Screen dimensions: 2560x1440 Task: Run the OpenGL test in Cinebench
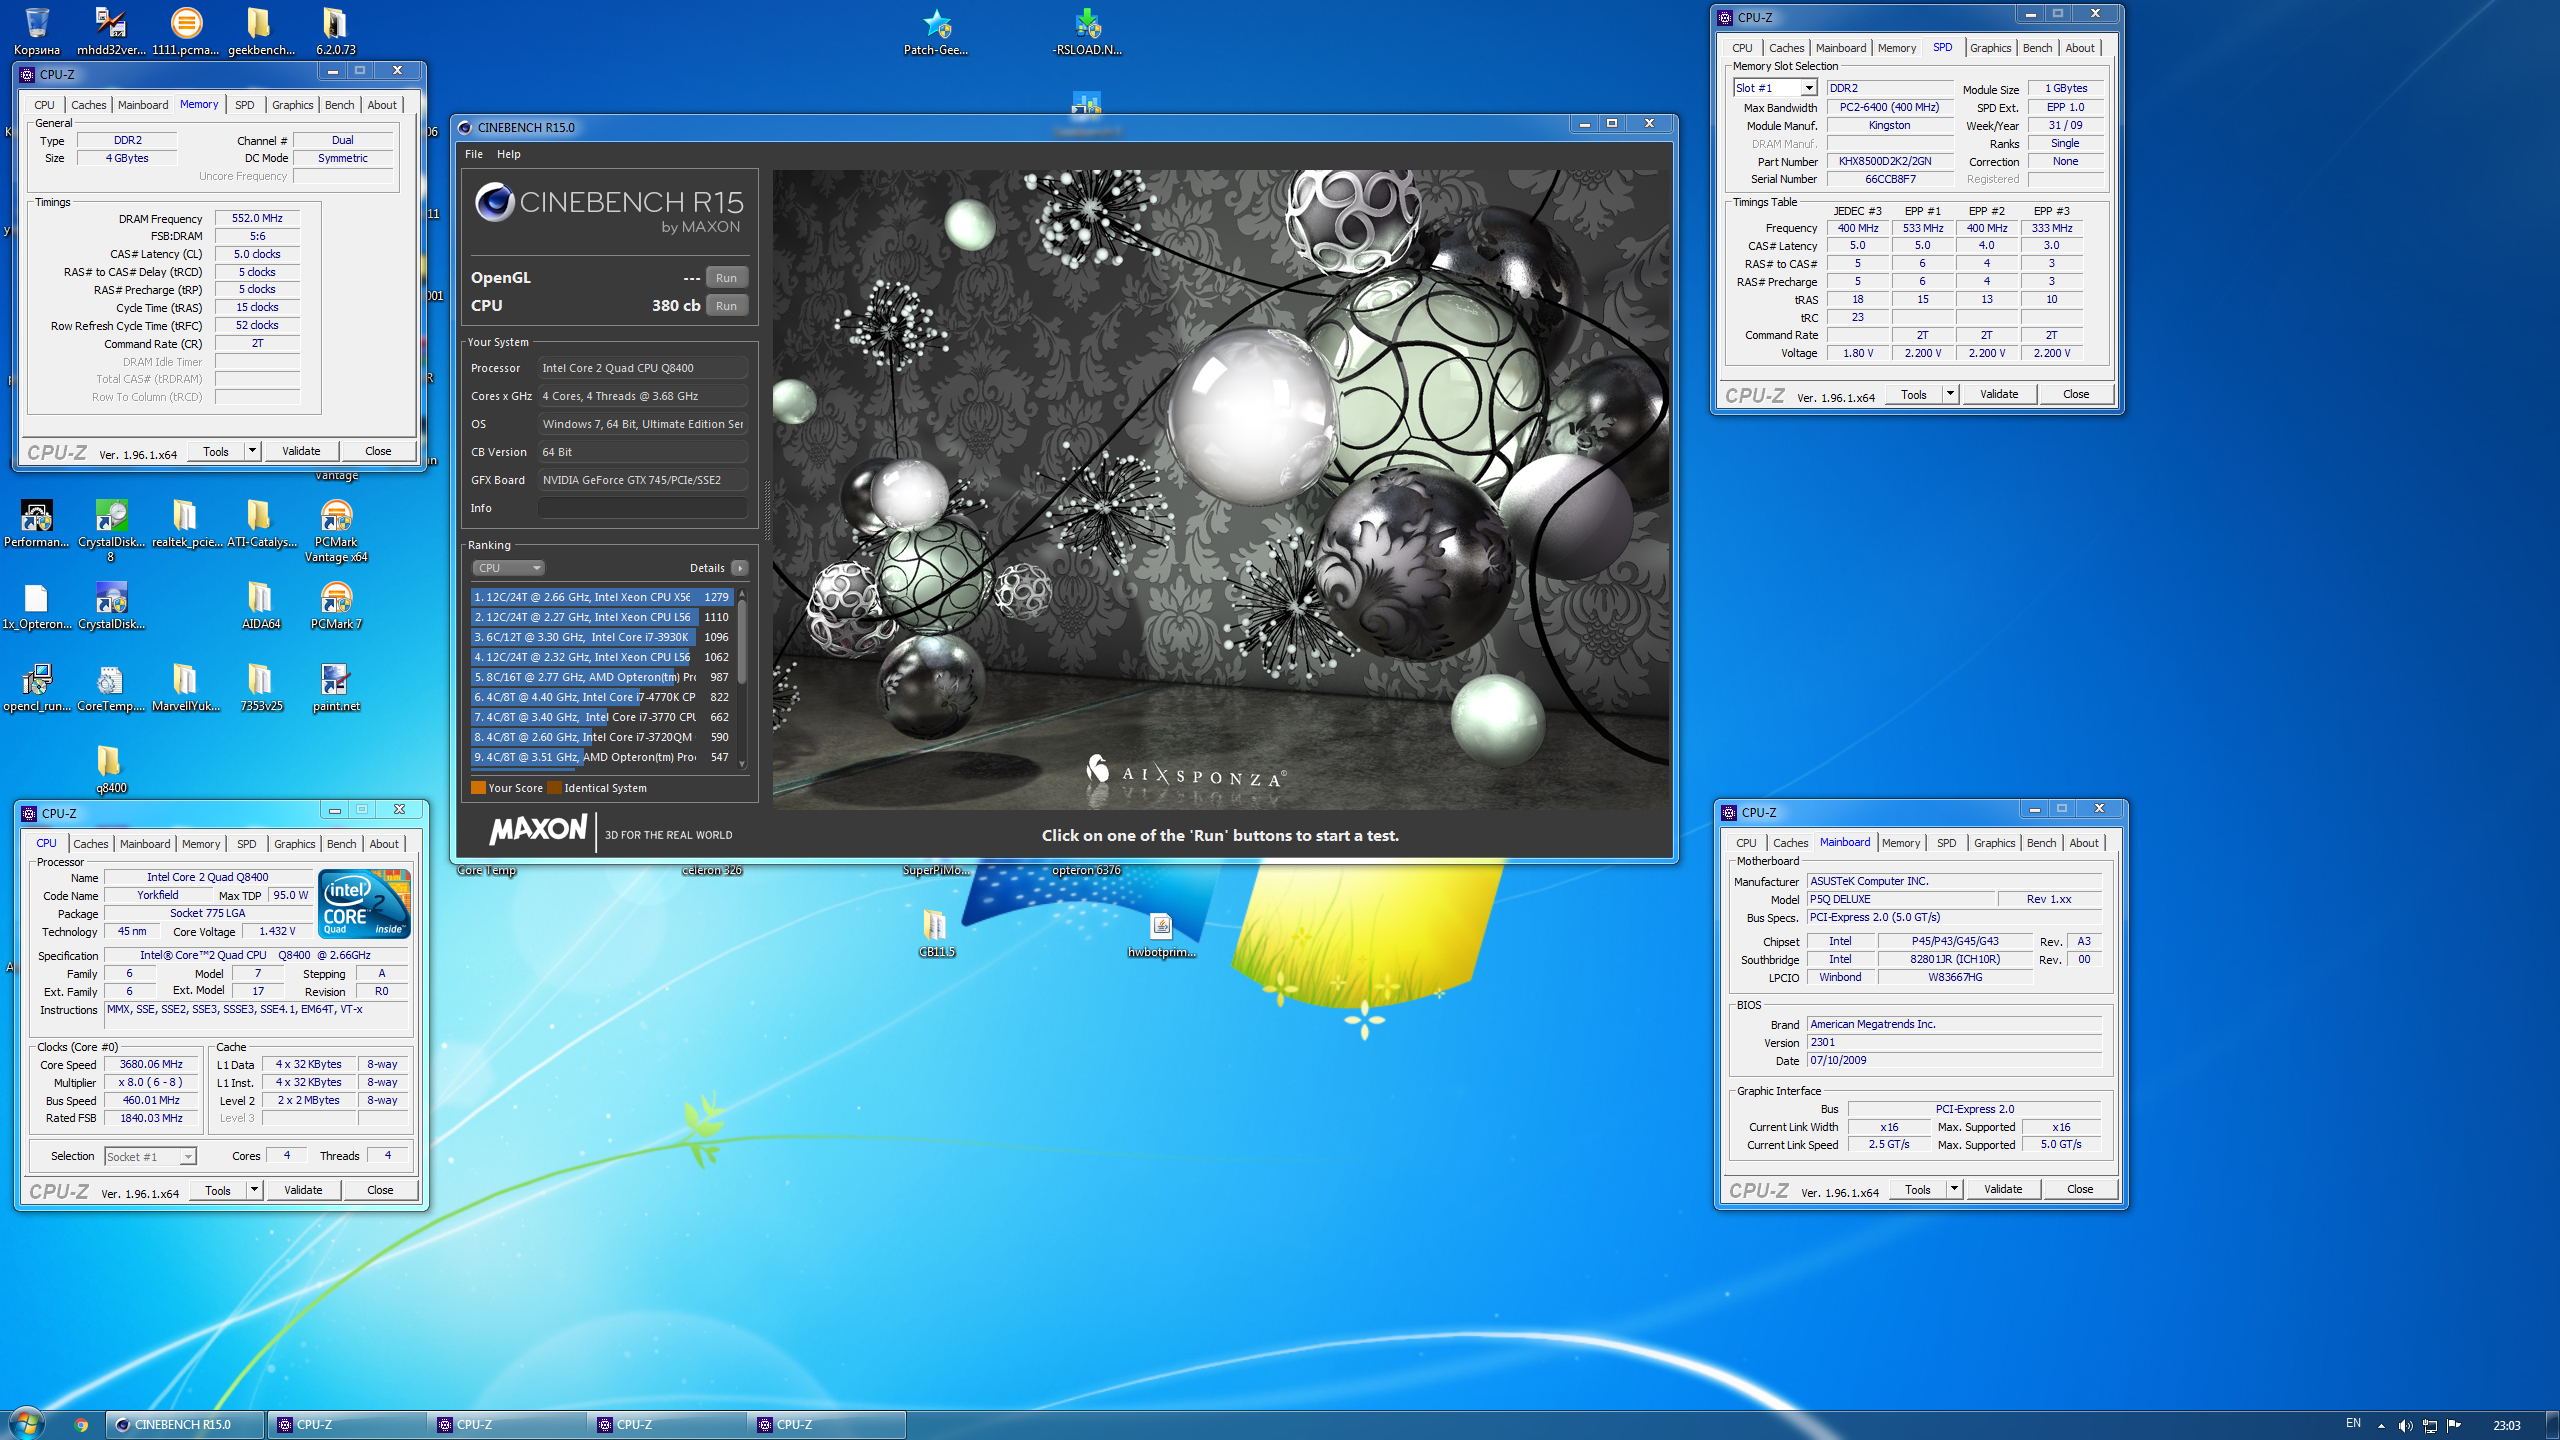click(726, 278)
